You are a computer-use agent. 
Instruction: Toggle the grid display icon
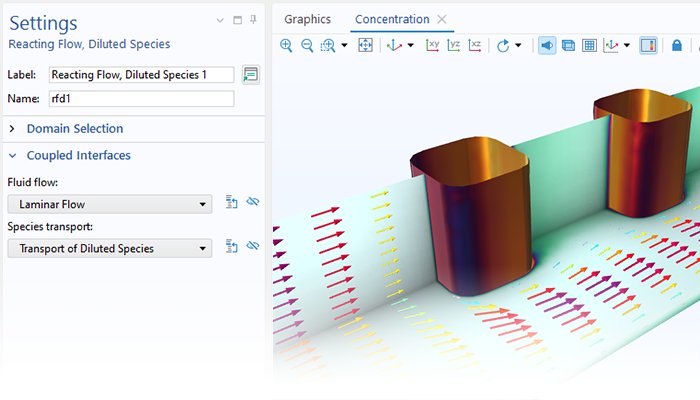(589, 45)
